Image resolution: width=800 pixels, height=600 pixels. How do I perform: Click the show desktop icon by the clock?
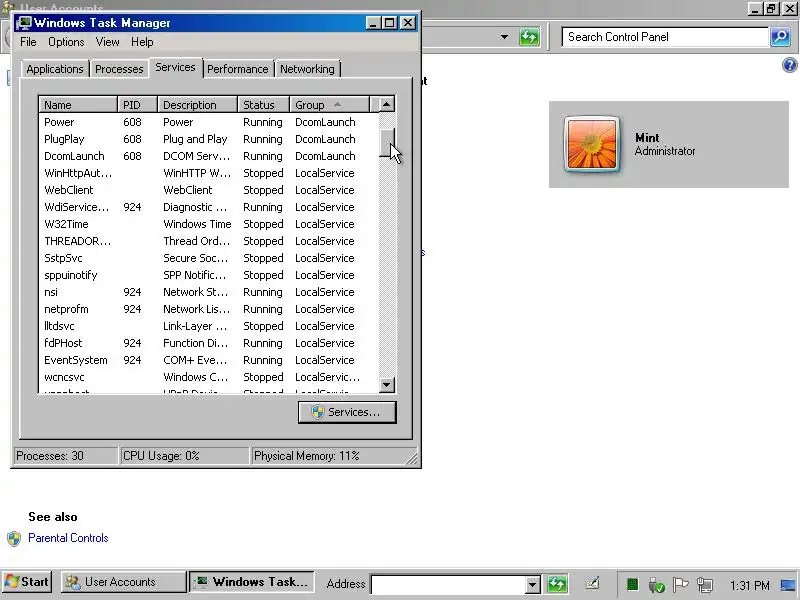788,585
